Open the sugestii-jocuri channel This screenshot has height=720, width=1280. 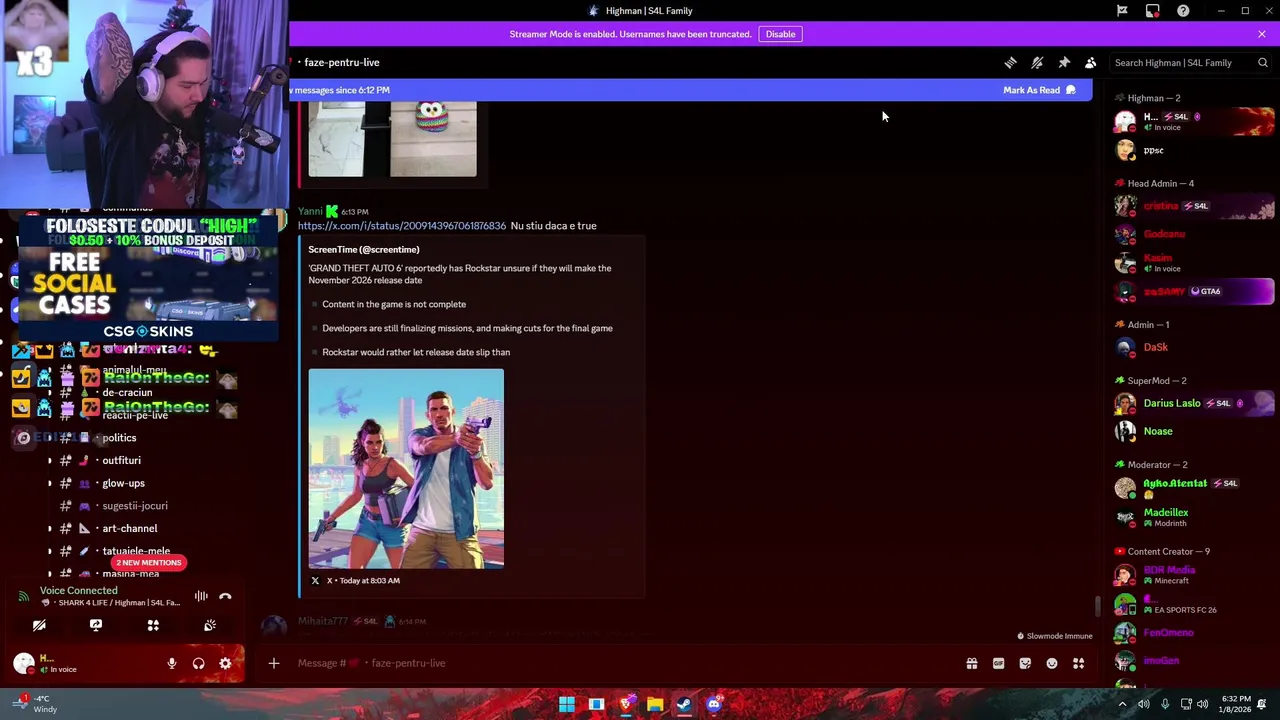134,506
